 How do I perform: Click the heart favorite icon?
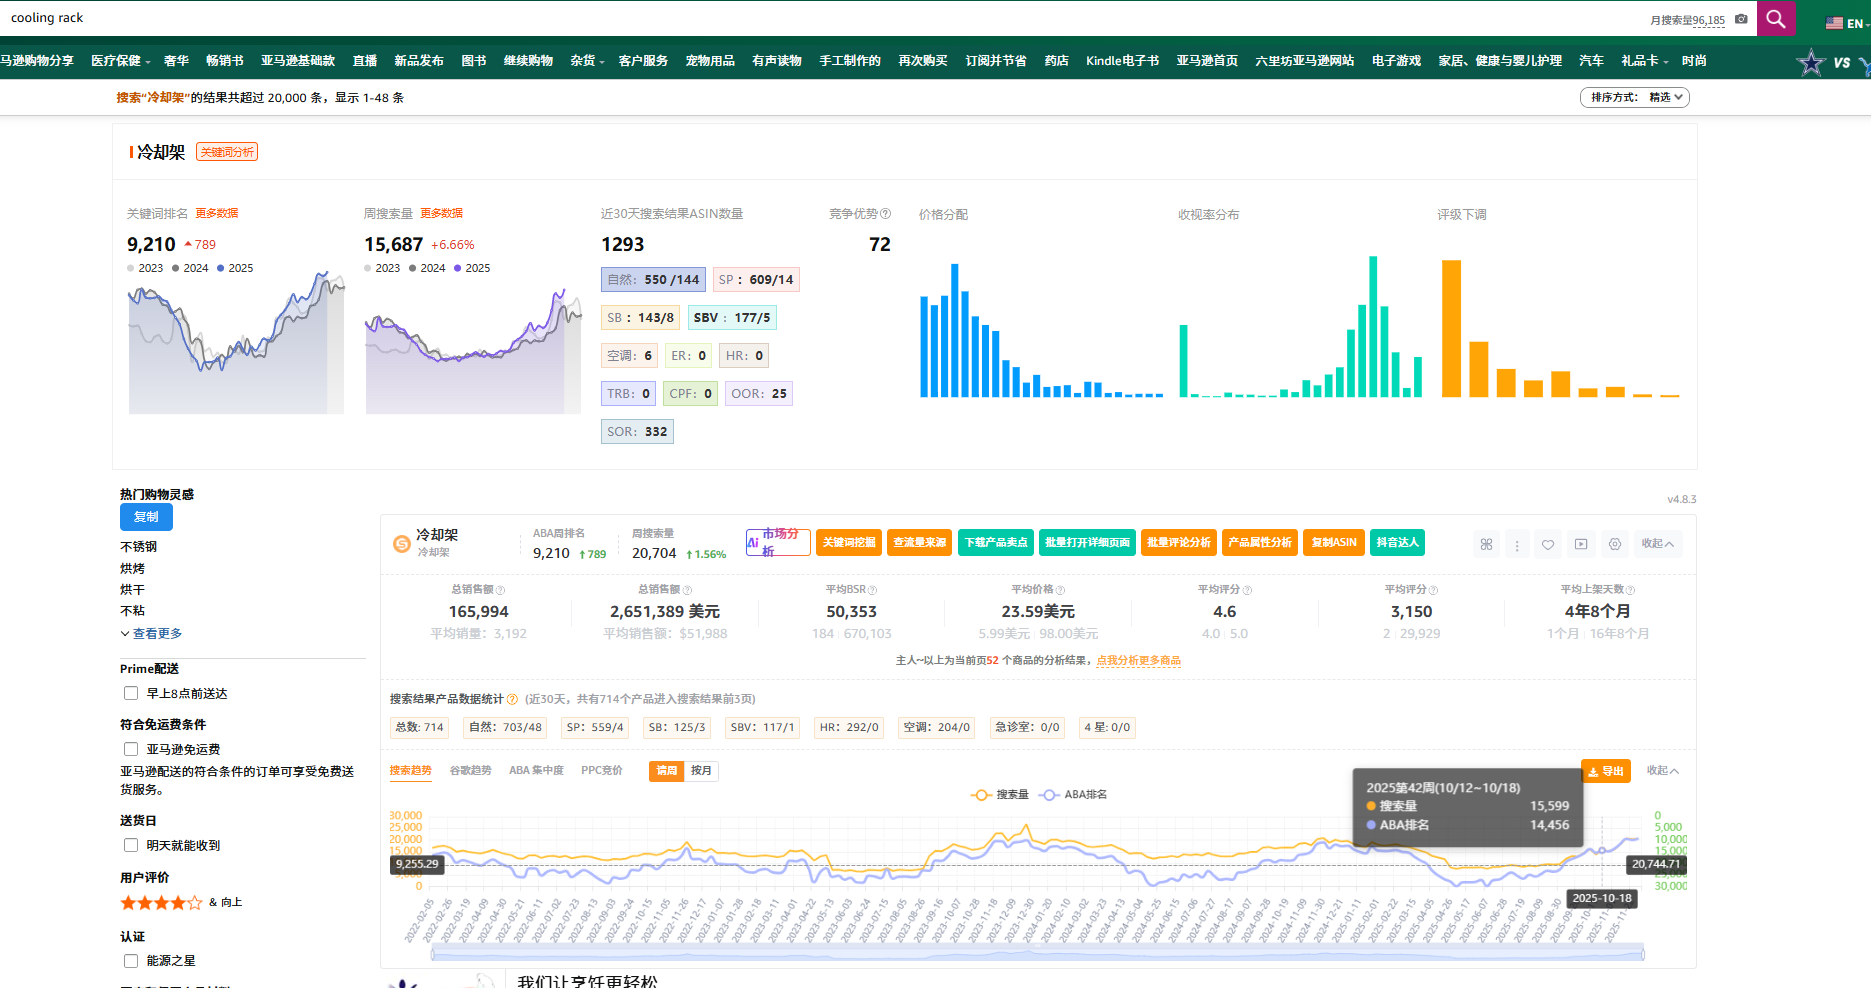tap(1548, 544)
